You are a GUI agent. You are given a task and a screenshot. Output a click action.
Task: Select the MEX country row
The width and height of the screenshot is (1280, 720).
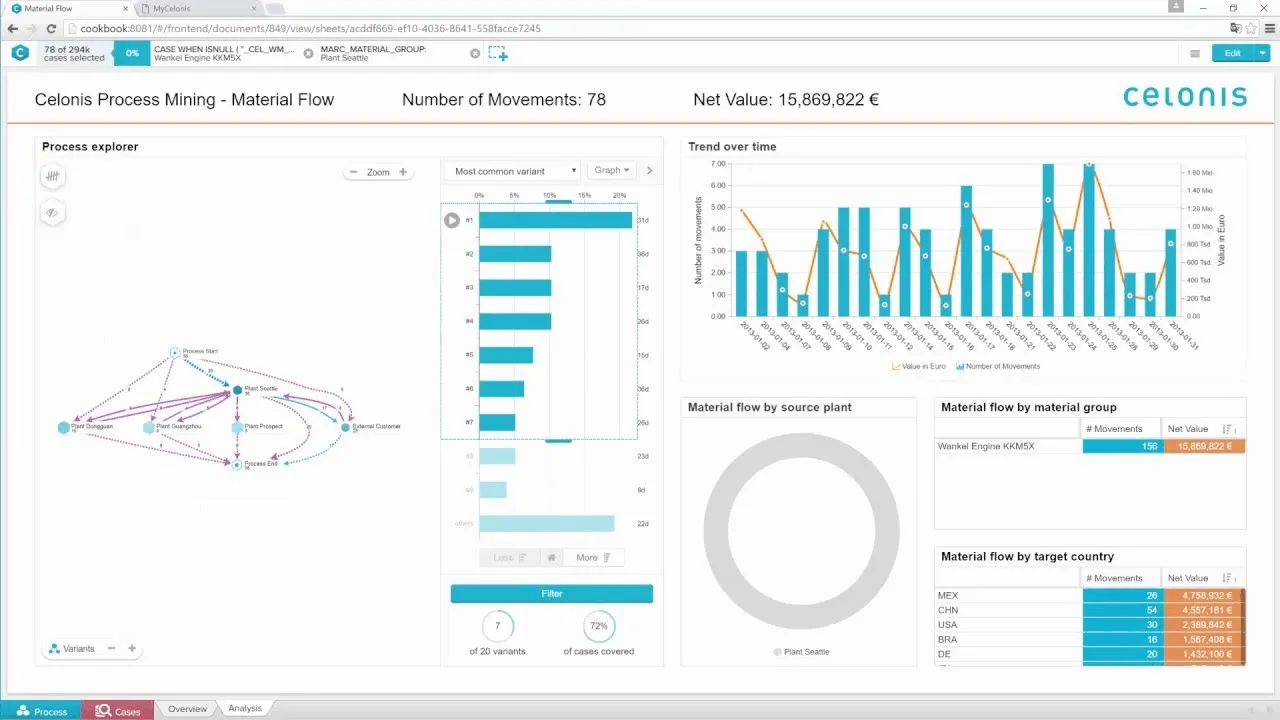coord(1090,595)
